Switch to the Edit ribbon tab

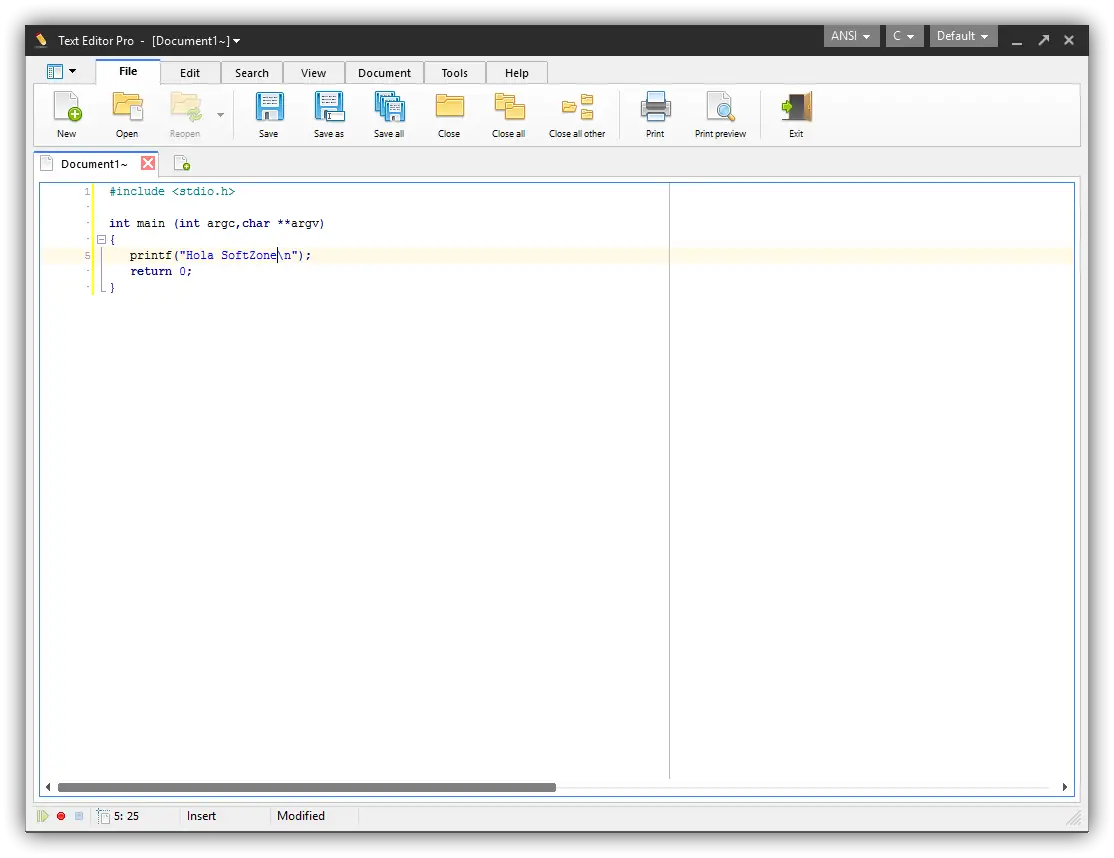pyautogui.click(x=190, y=72)
